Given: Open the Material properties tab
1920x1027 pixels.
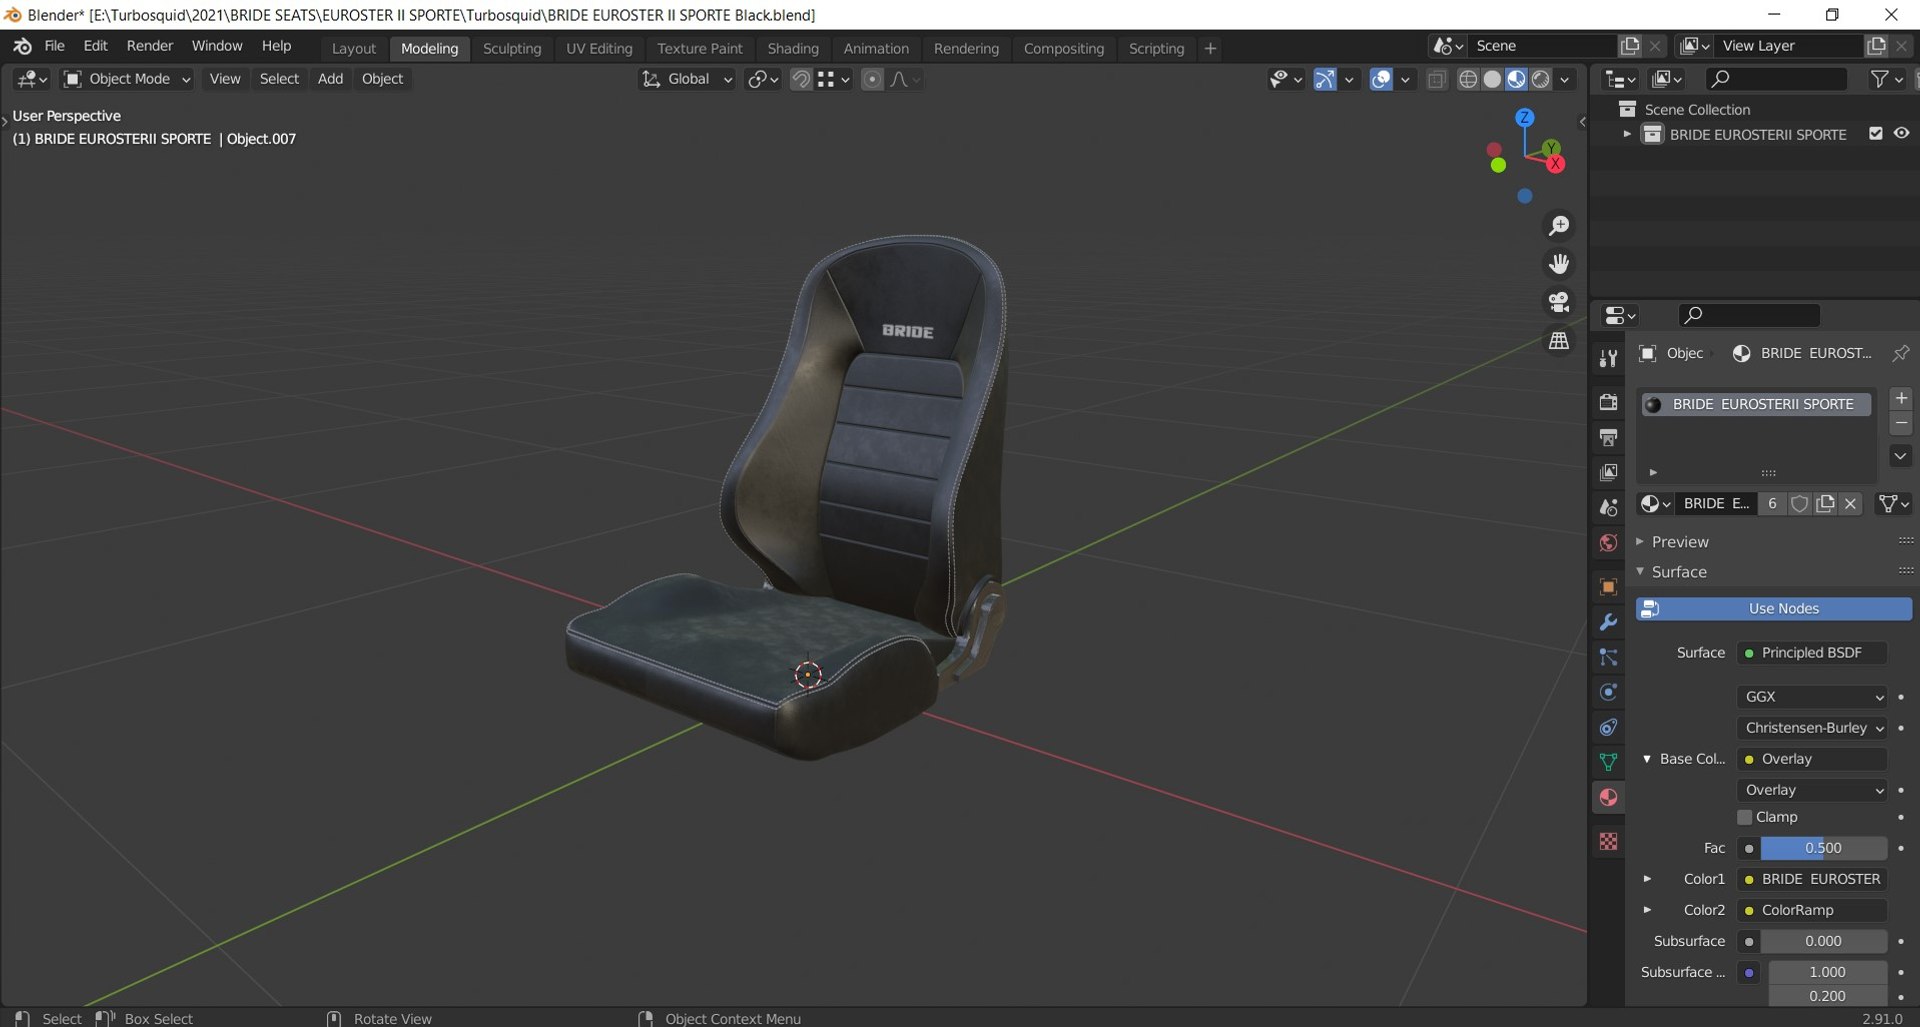Looking at the screenshot, I should click(1608, 797).
